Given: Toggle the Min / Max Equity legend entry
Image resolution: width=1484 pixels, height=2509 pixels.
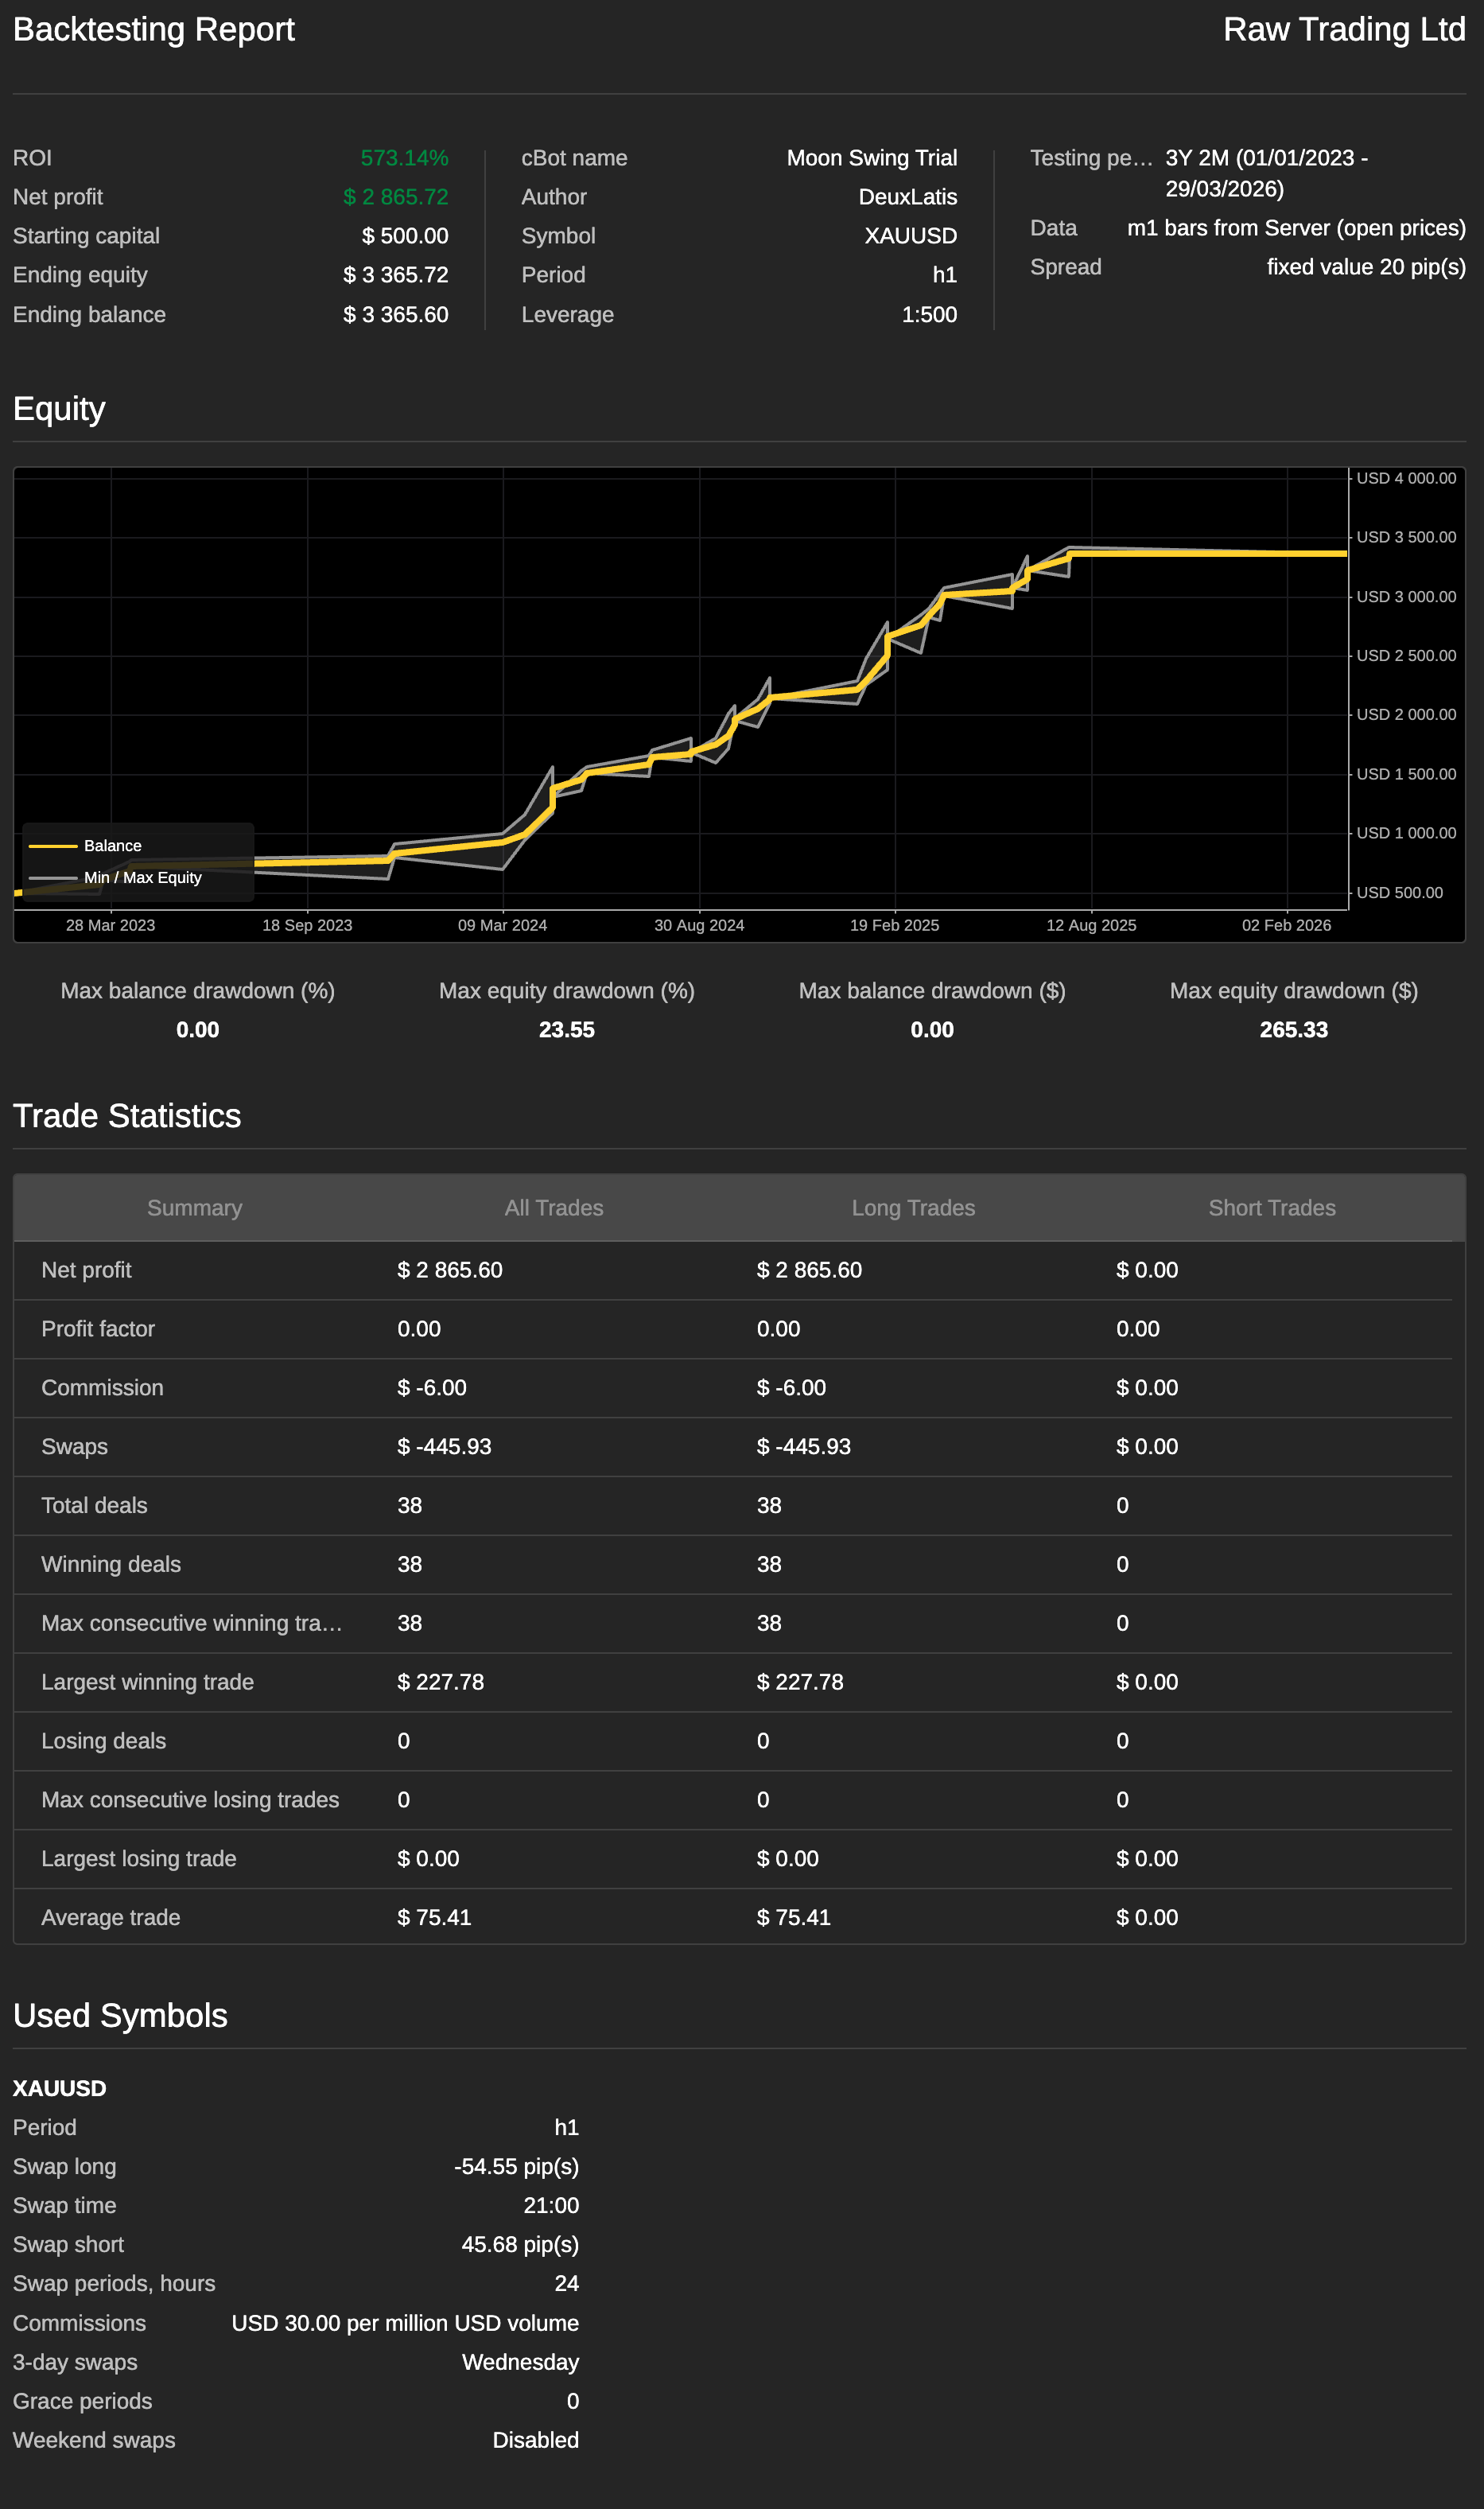Looking at the screenshot, I should pos(142,878).
